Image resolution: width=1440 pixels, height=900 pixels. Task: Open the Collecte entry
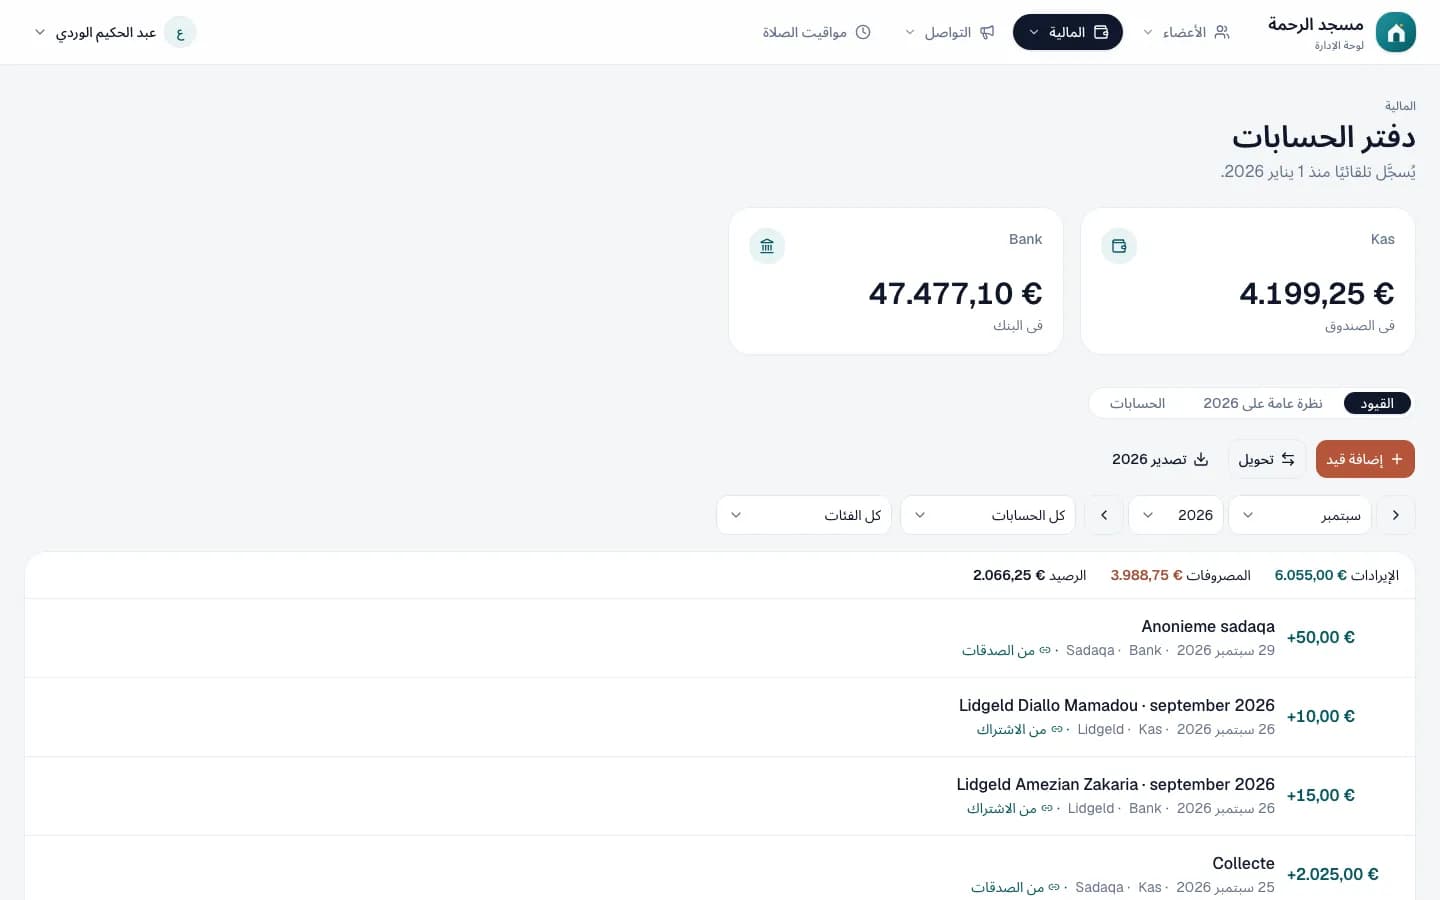pyautogui.click(x=720, y=868)
